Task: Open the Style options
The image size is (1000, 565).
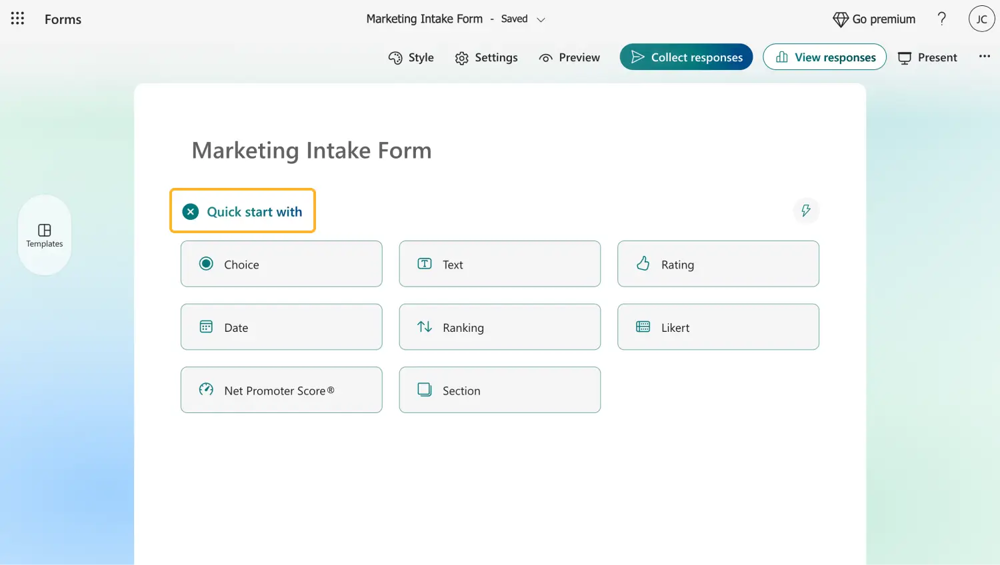Action: pyautogui.click(x=411, y=58)
